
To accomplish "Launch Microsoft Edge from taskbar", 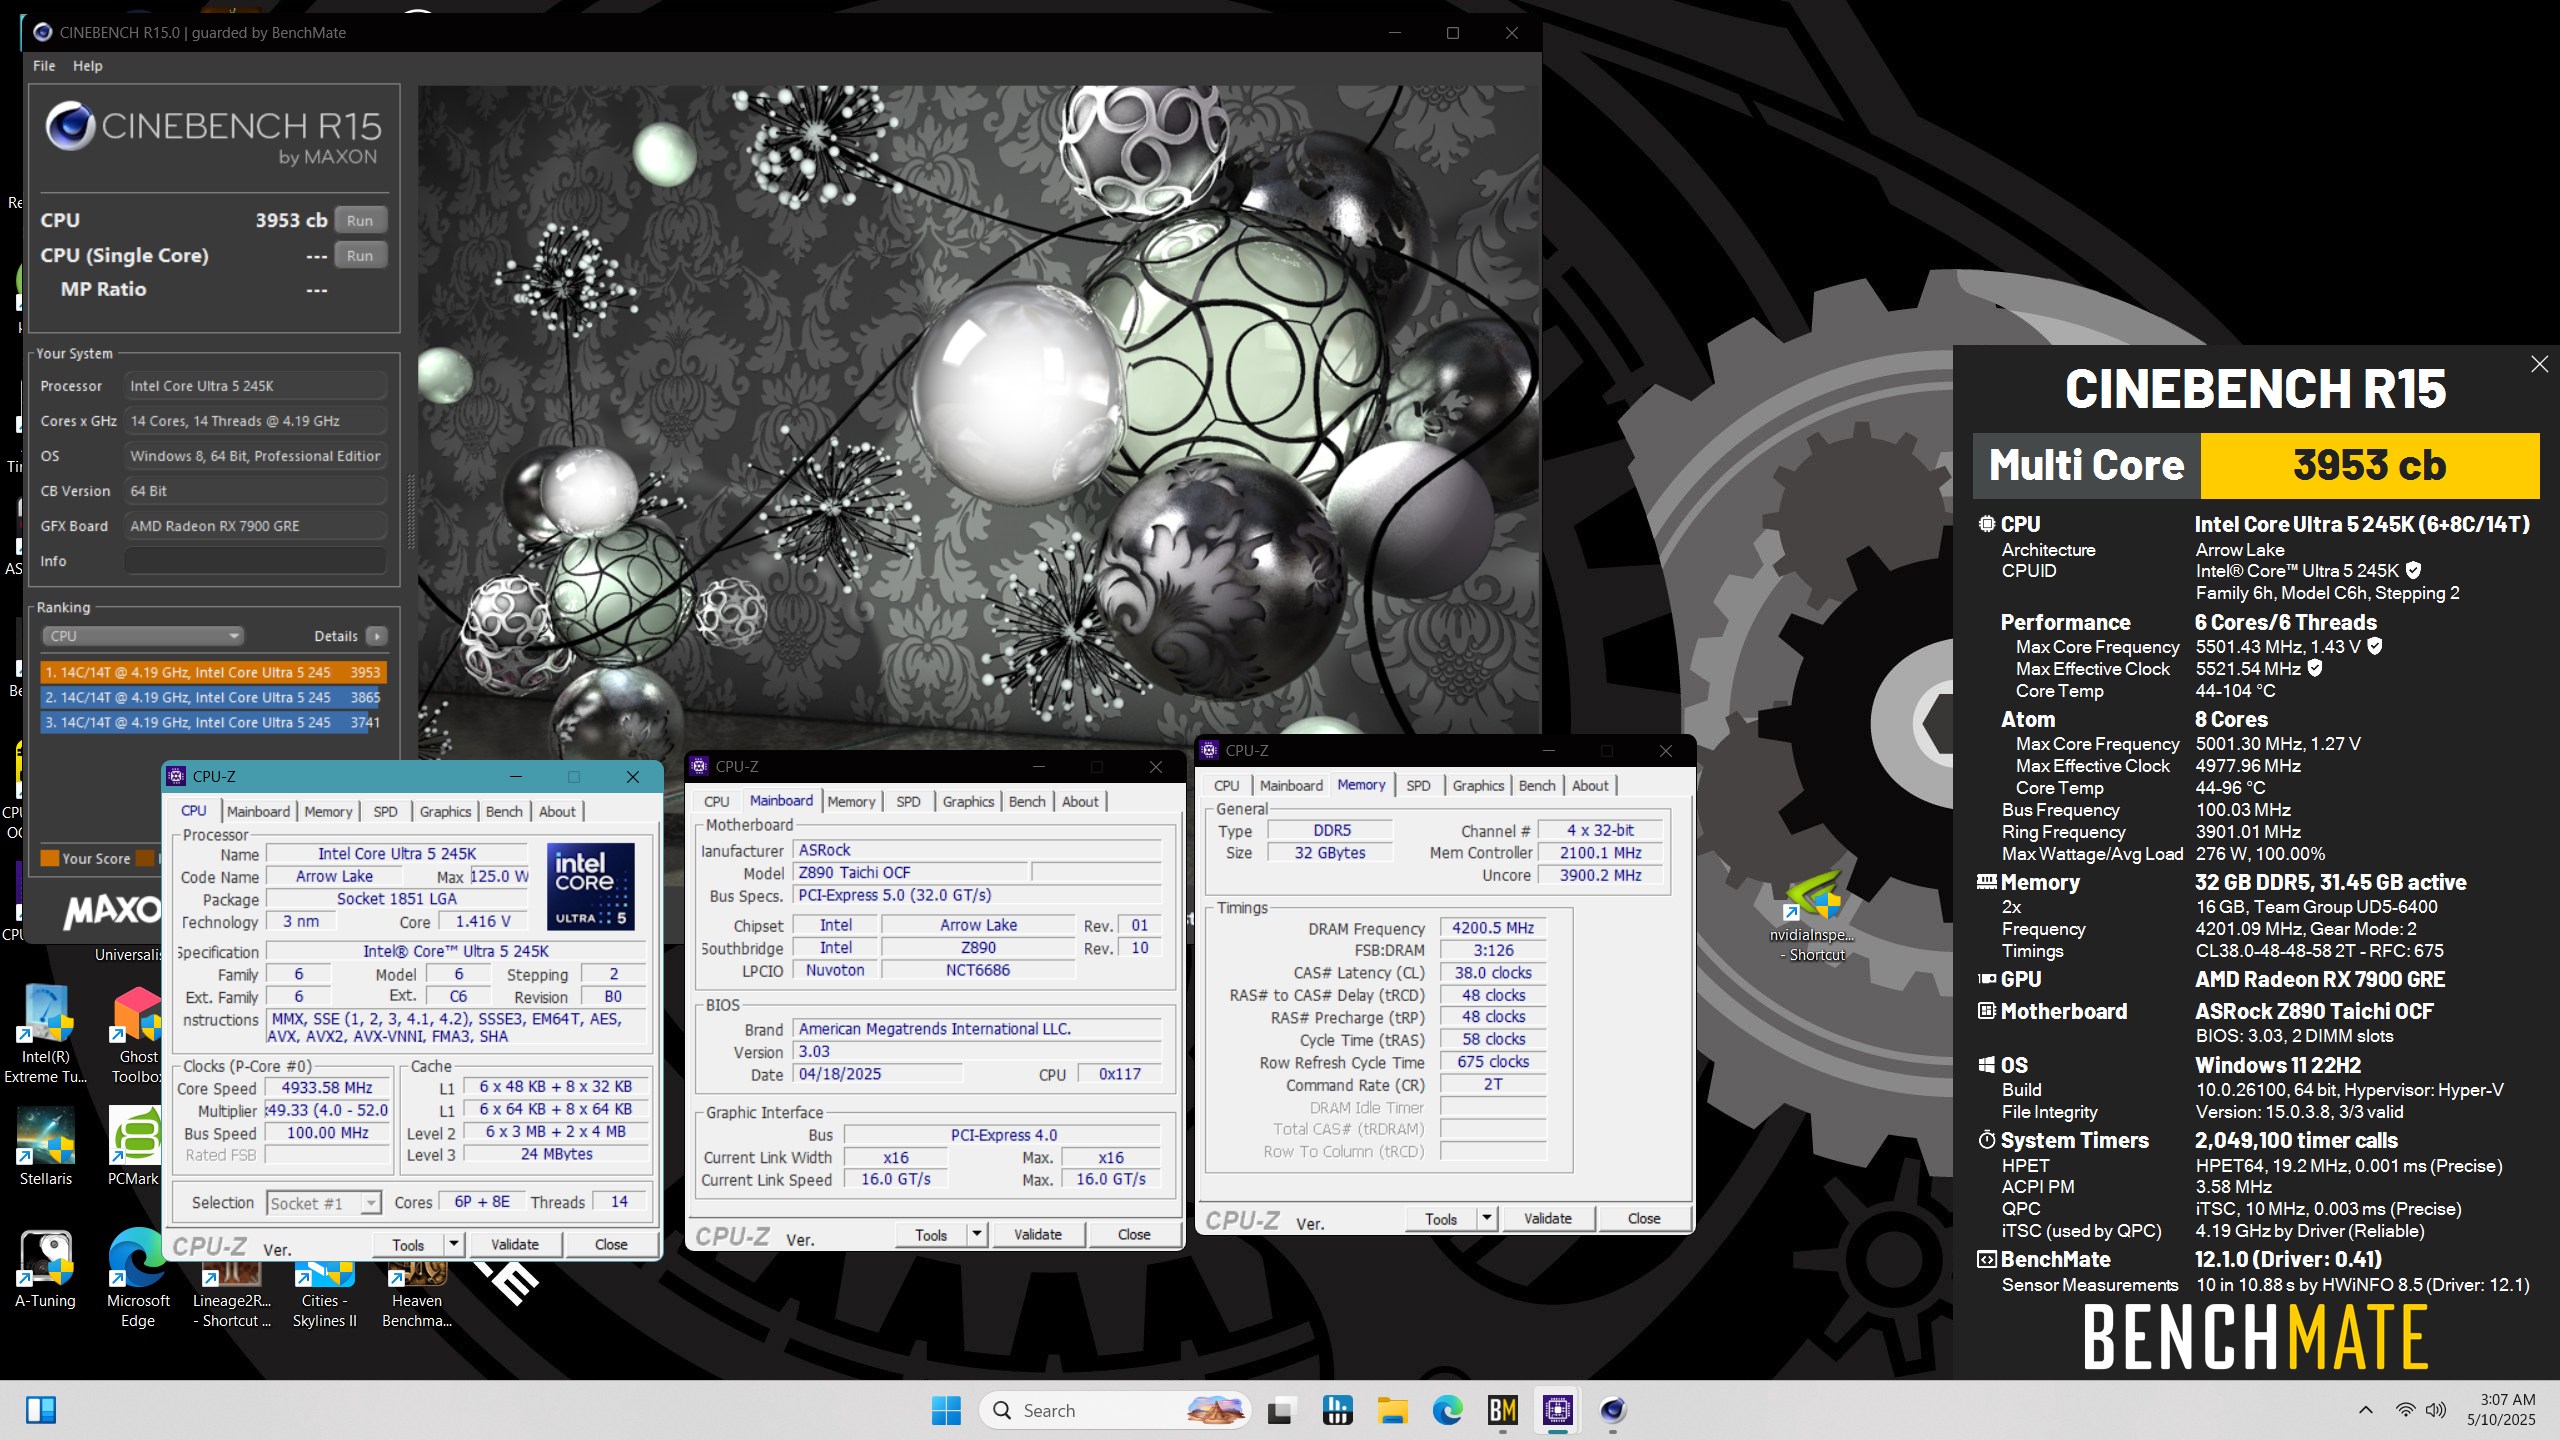I will tap(1447, 1410).
